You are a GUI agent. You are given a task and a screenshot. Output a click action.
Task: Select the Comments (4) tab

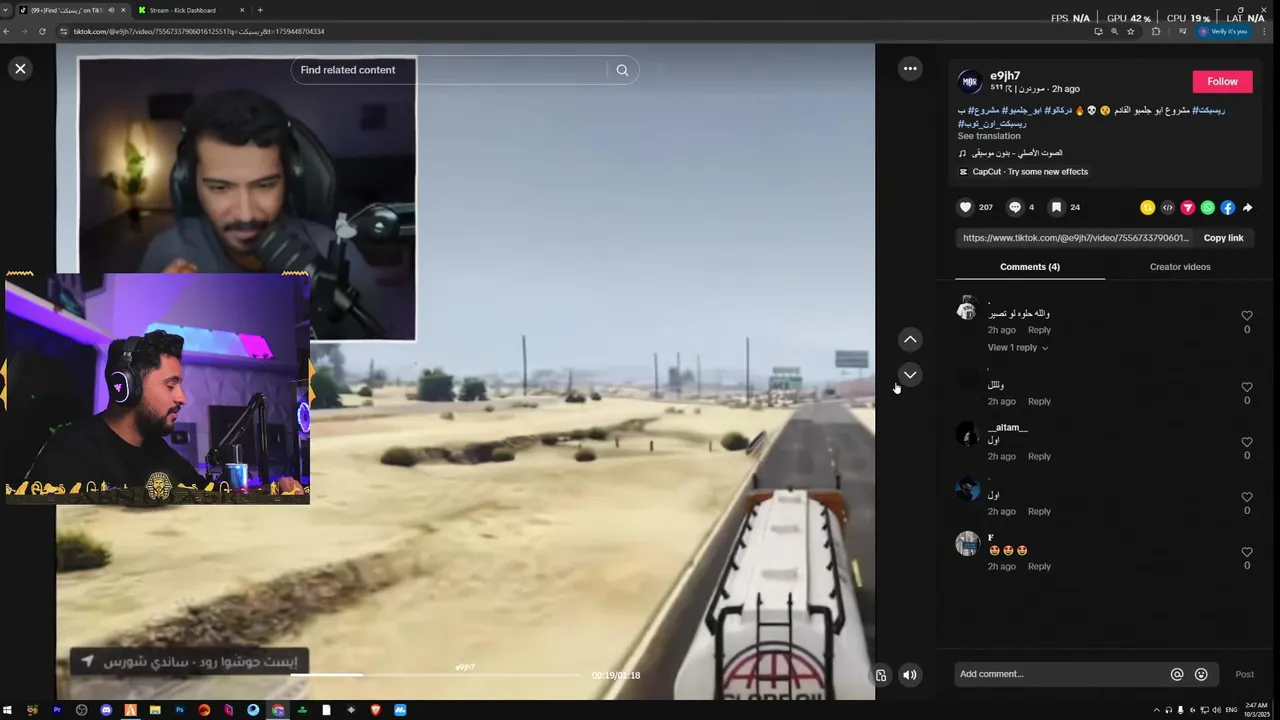click(1030, 267)
